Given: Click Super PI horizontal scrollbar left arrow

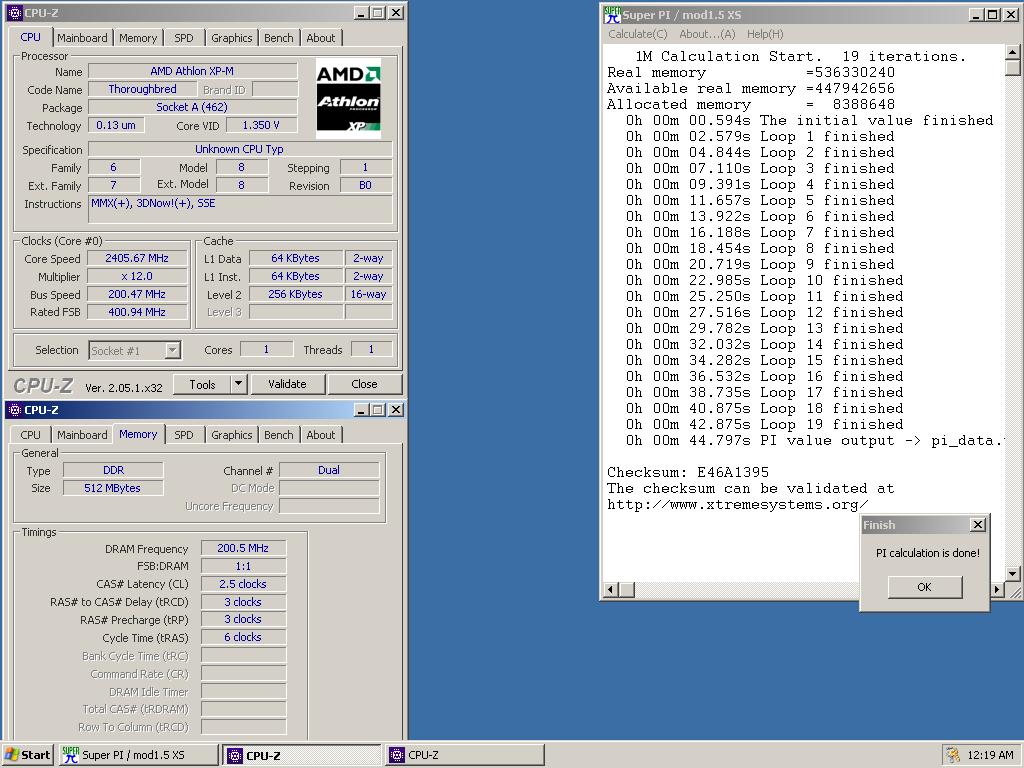Looking at the screenshot, I should coord(611,590).
